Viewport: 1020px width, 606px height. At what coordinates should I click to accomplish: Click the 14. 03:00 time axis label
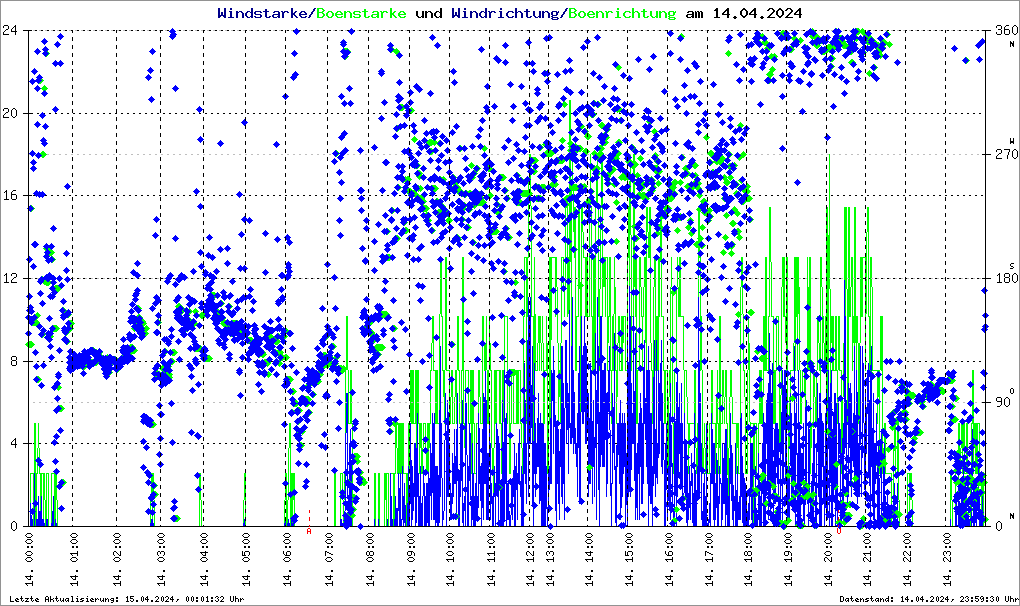tap(161, 559)
